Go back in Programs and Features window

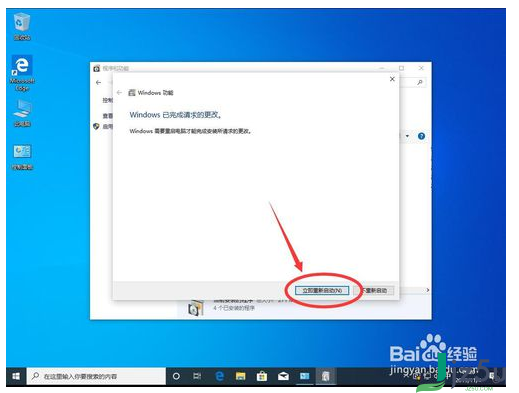(98, 82)
